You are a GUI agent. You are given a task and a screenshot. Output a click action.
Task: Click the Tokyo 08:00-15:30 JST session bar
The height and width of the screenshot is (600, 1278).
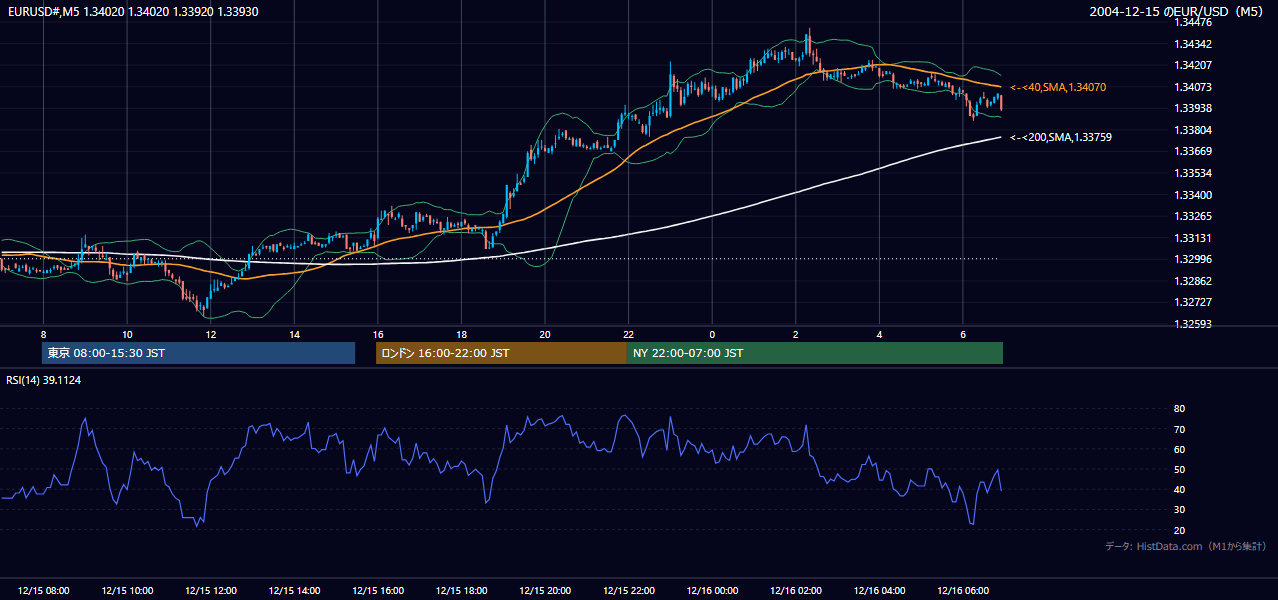(198, 353)
